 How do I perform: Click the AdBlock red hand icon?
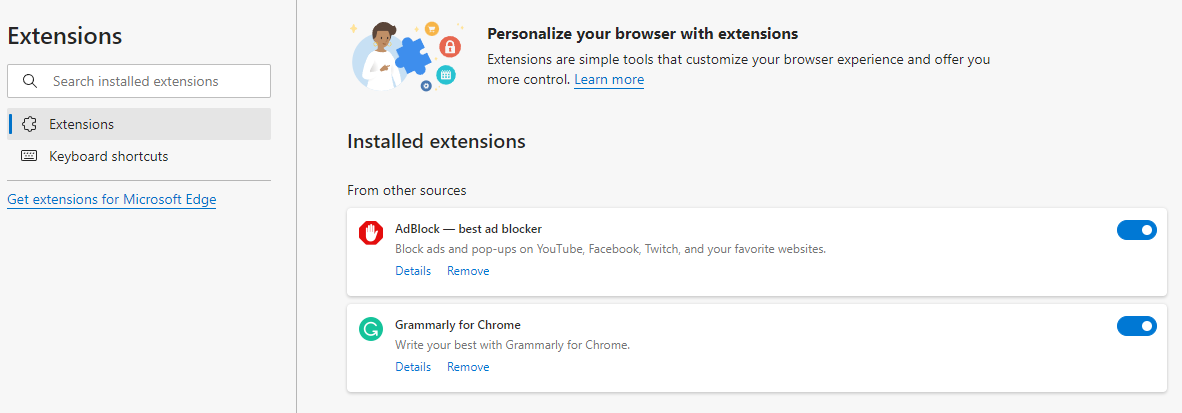(371, 233)
